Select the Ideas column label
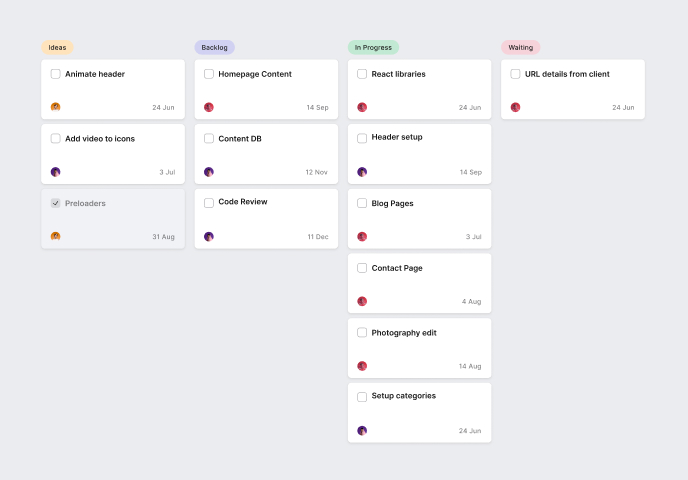The height and width of the screenshot is (480, 688). point(57,47)
